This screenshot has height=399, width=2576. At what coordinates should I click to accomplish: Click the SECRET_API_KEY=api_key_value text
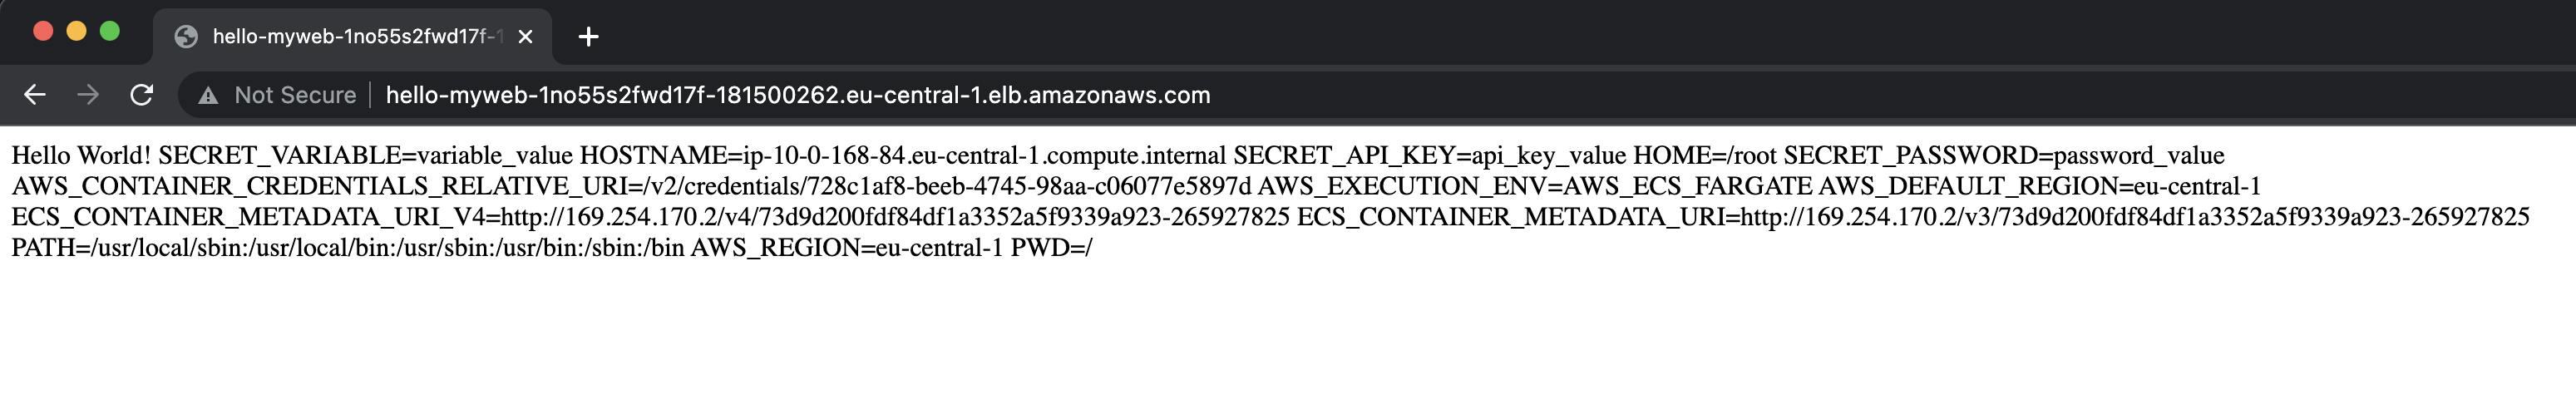(x=1429, y=156)
